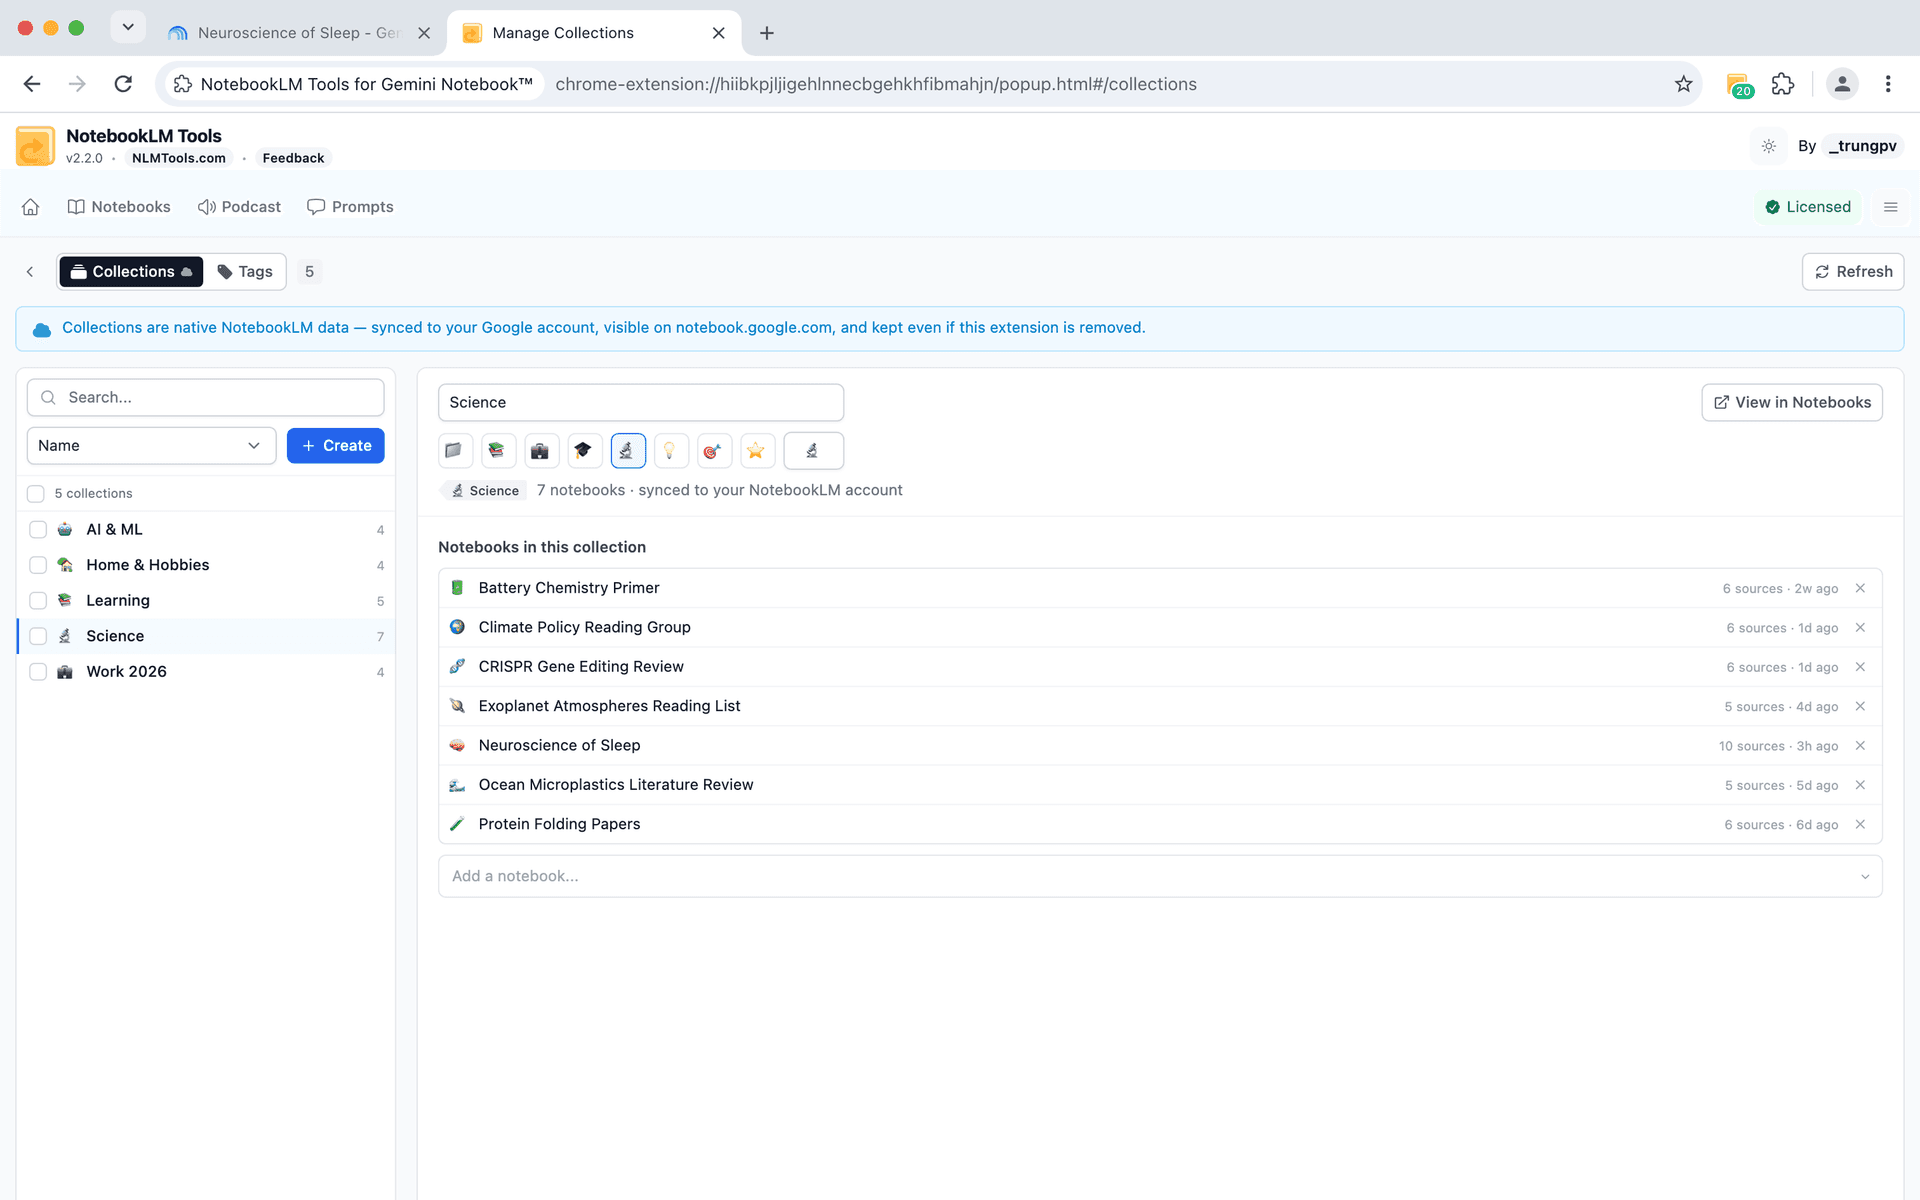
Task: Remove Climate Policy Reading Group from collection
Action: pos(1860,627)
